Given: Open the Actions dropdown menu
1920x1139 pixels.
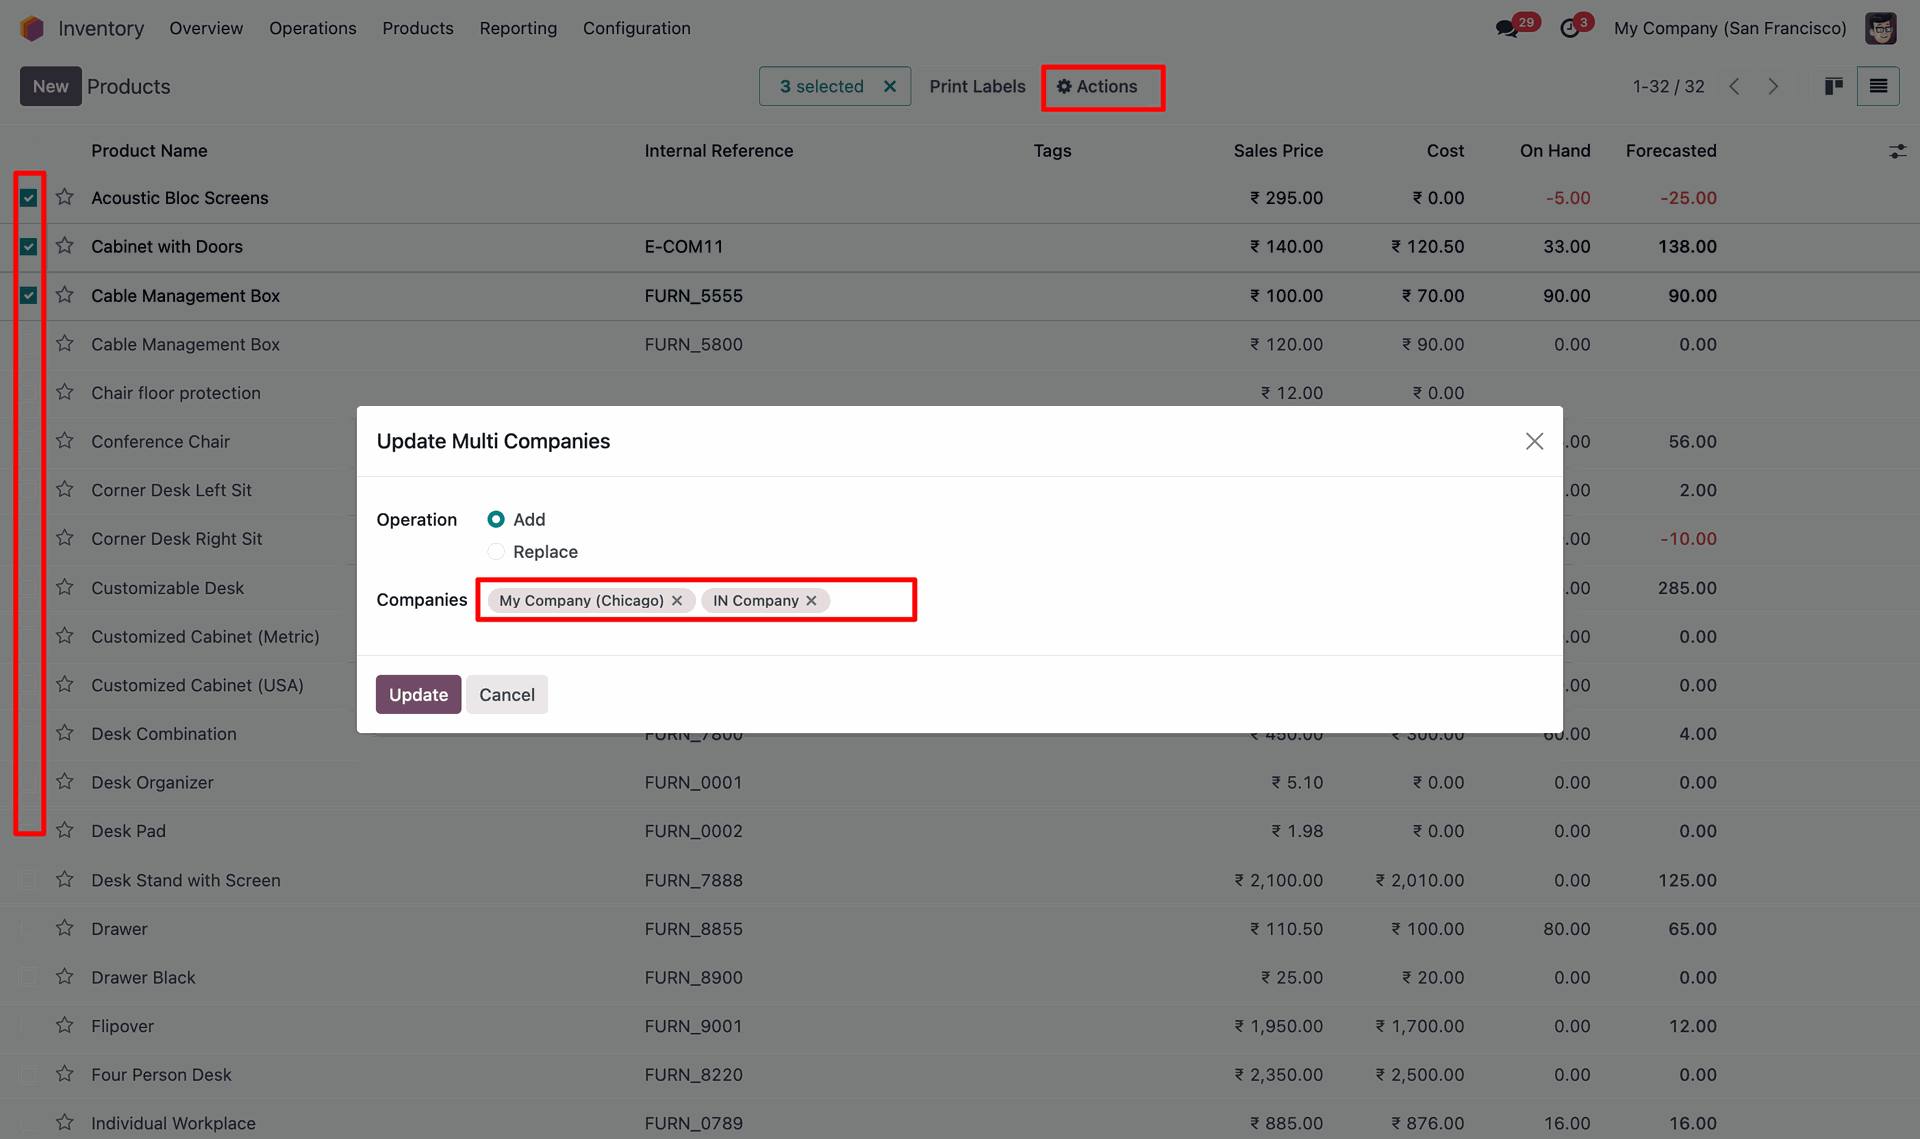Looking at the screenshot, I should 1098,86.
